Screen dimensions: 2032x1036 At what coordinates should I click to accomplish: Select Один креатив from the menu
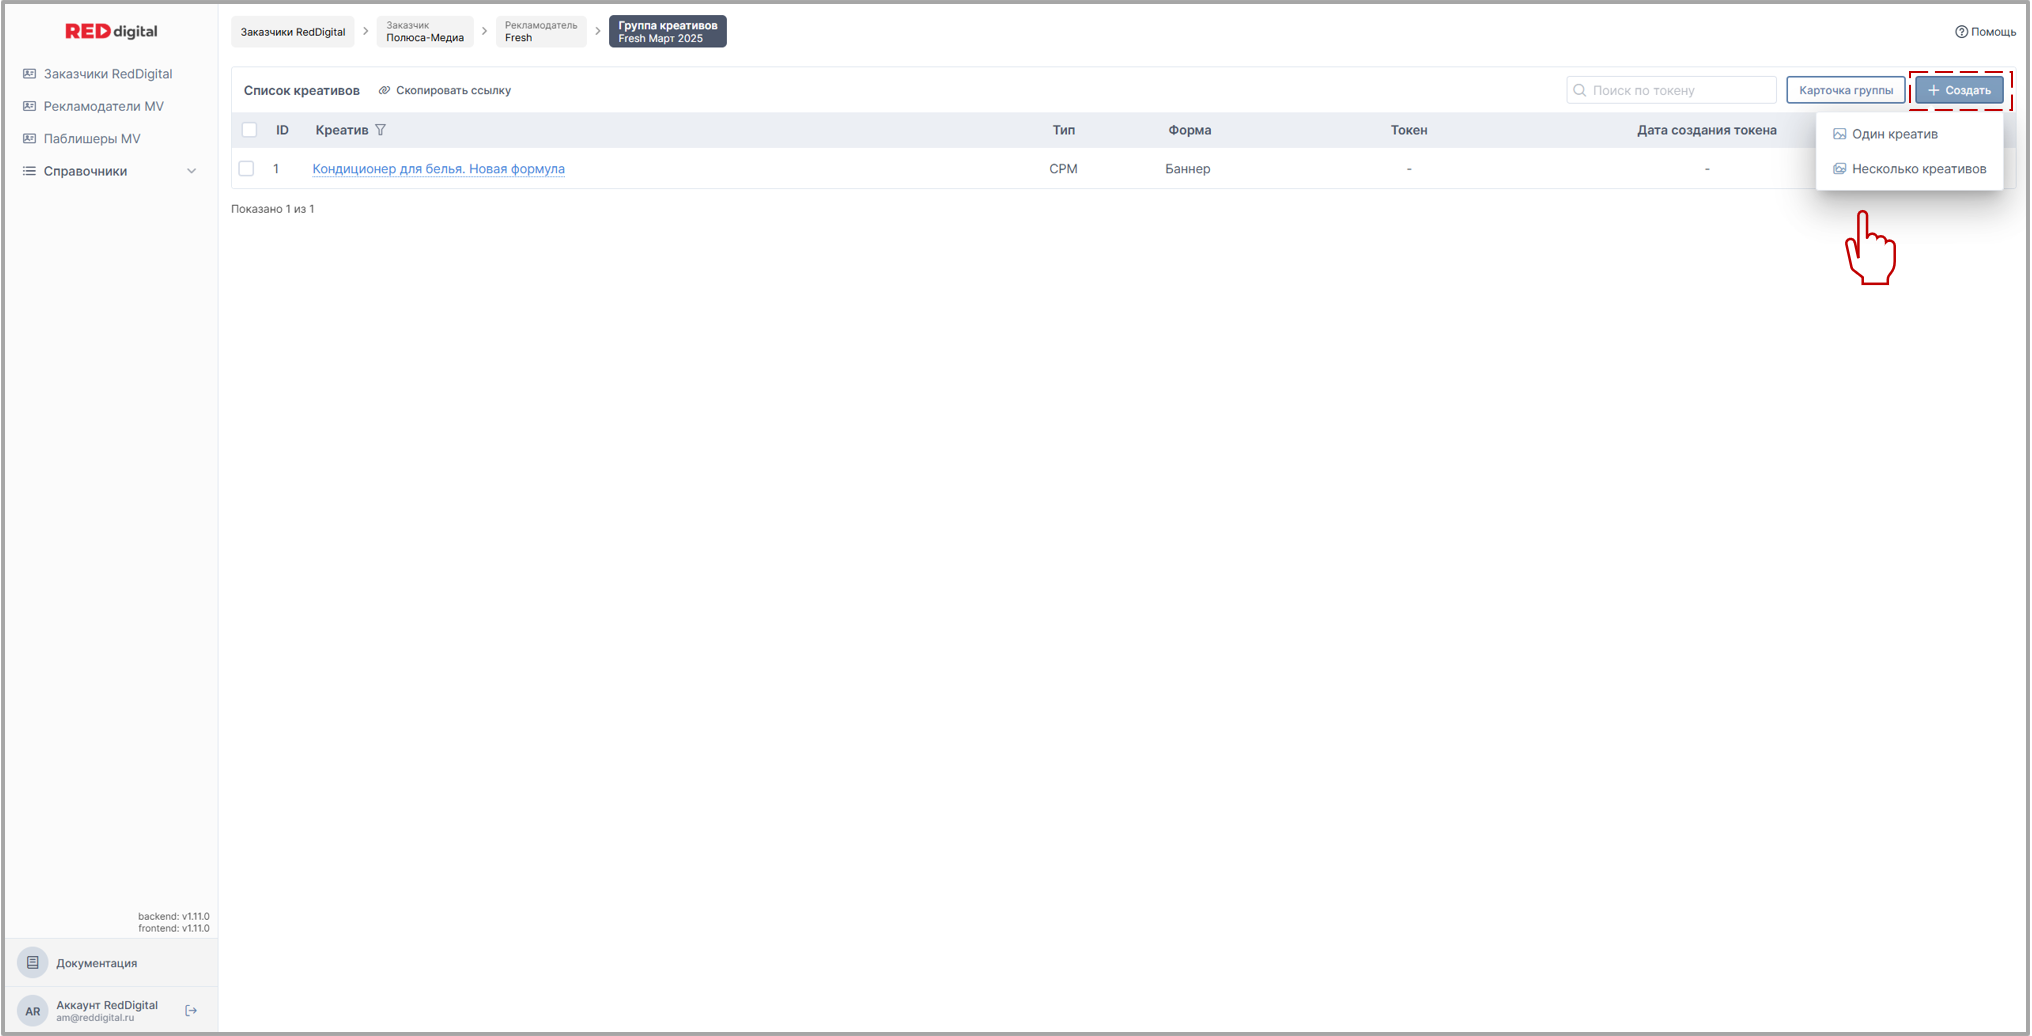tap(1894, 134)
